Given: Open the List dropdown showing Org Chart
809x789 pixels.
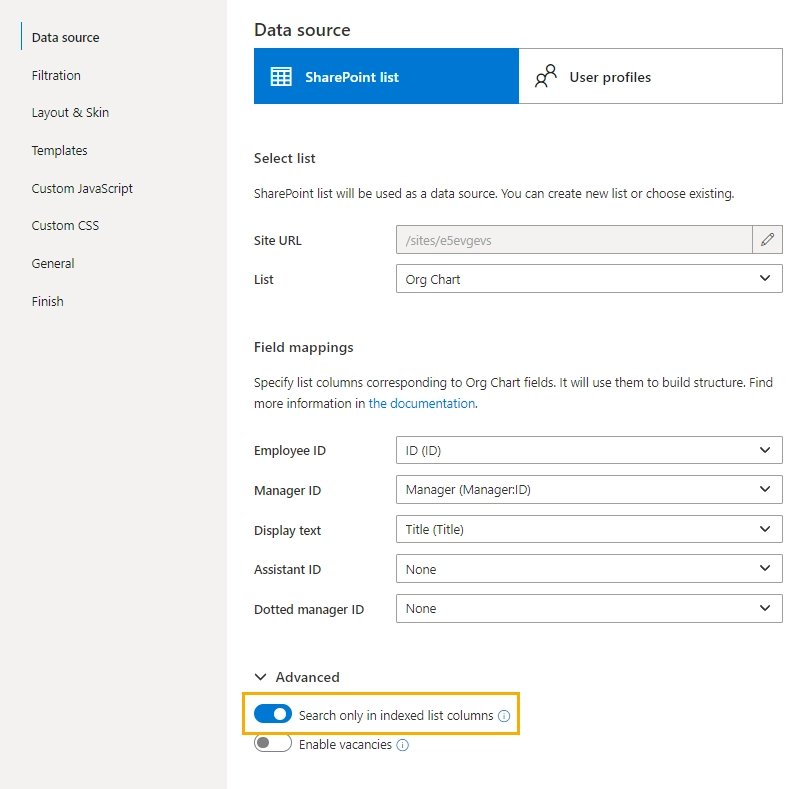Looking at the screenshot, I should (x=589, y=279).
